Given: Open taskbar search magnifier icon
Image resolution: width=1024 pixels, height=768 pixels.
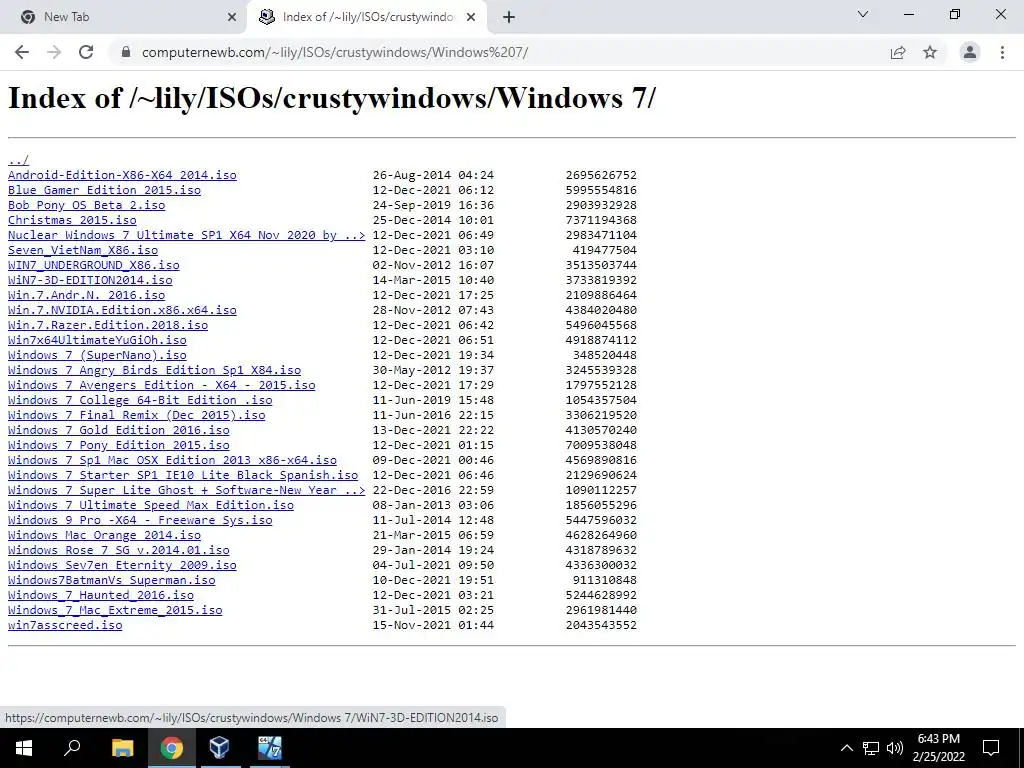Looking at the screenshot, I should 72,748.
